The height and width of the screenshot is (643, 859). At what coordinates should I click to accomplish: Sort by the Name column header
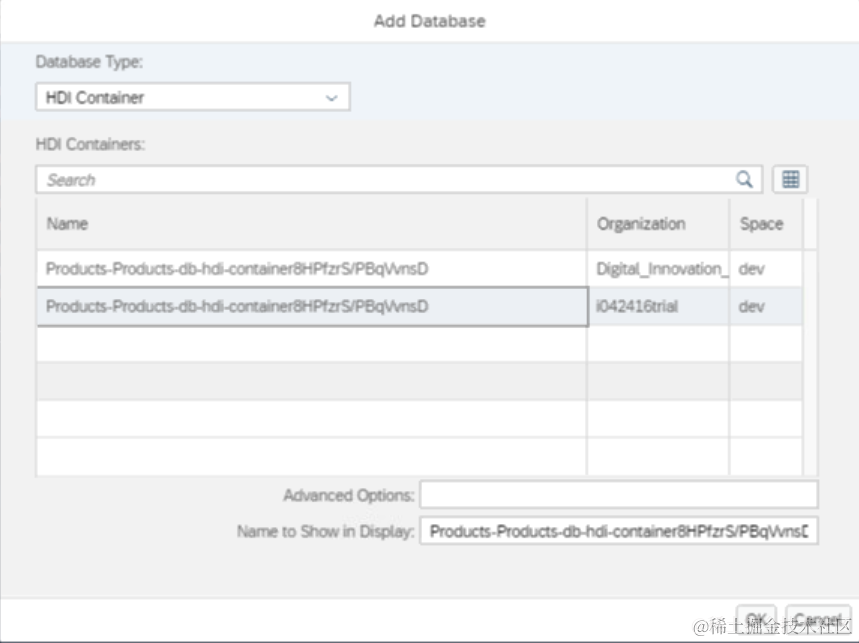coord(311,224)
